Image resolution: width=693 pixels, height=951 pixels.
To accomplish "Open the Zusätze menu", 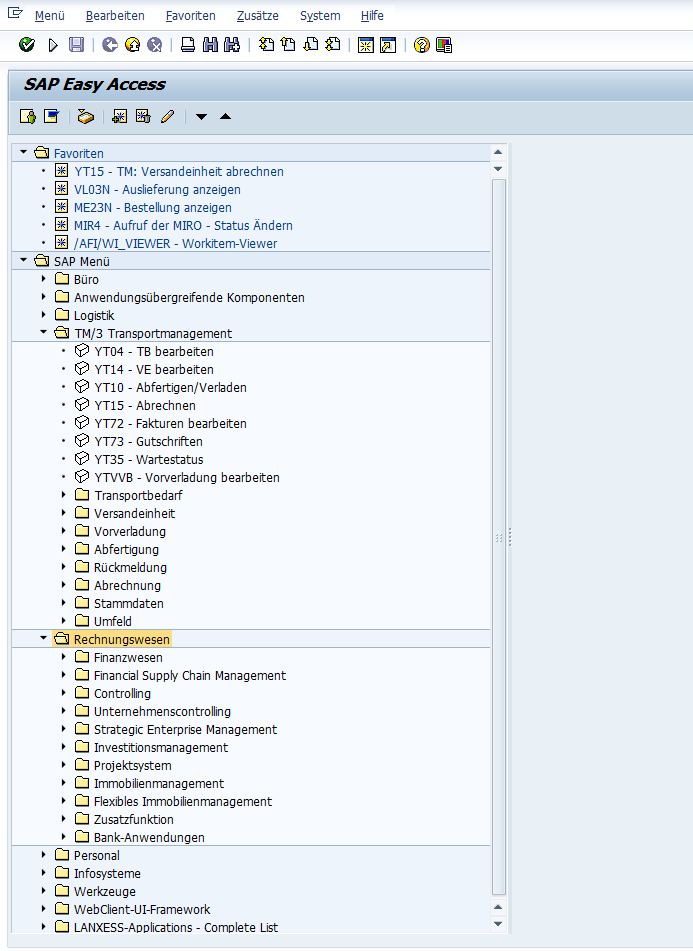I will click(258, 16).
